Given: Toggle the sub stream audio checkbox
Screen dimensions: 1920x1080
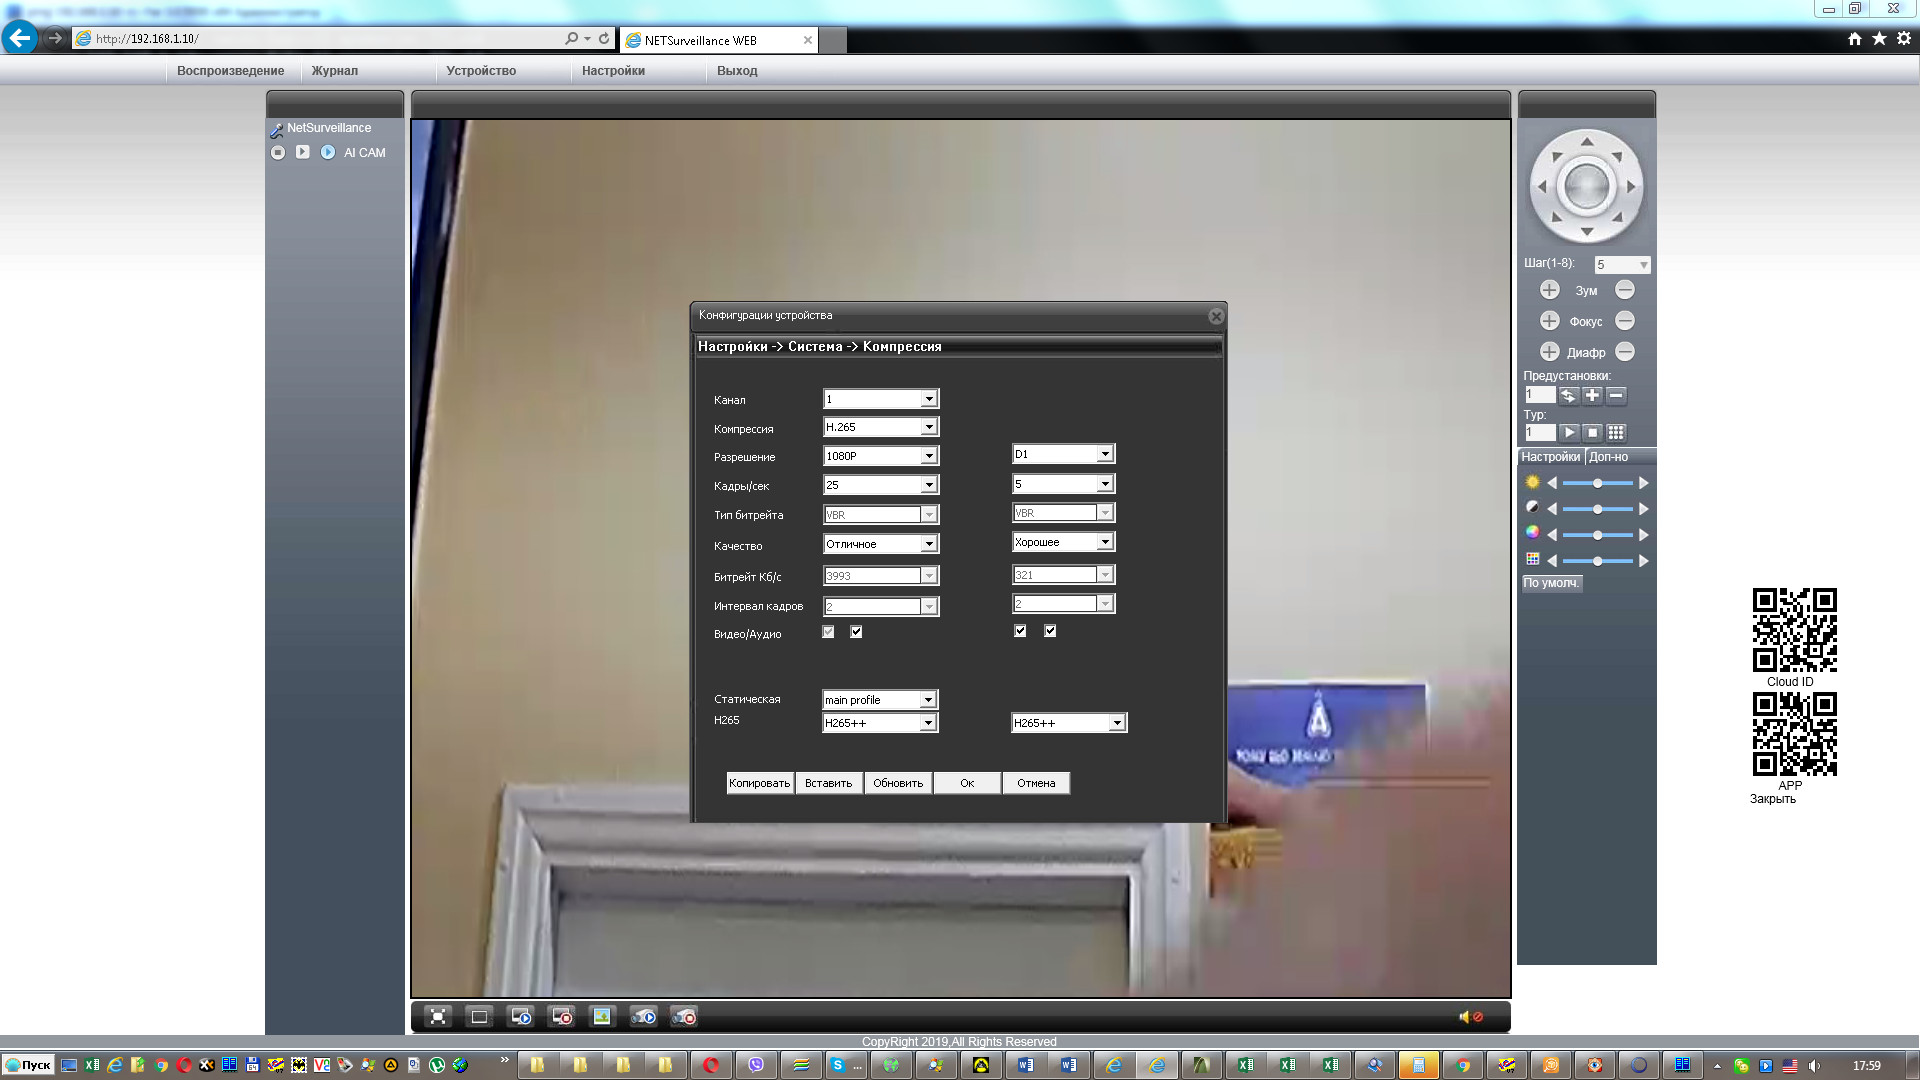Looking at the screenshot, I should (1050, 631).
